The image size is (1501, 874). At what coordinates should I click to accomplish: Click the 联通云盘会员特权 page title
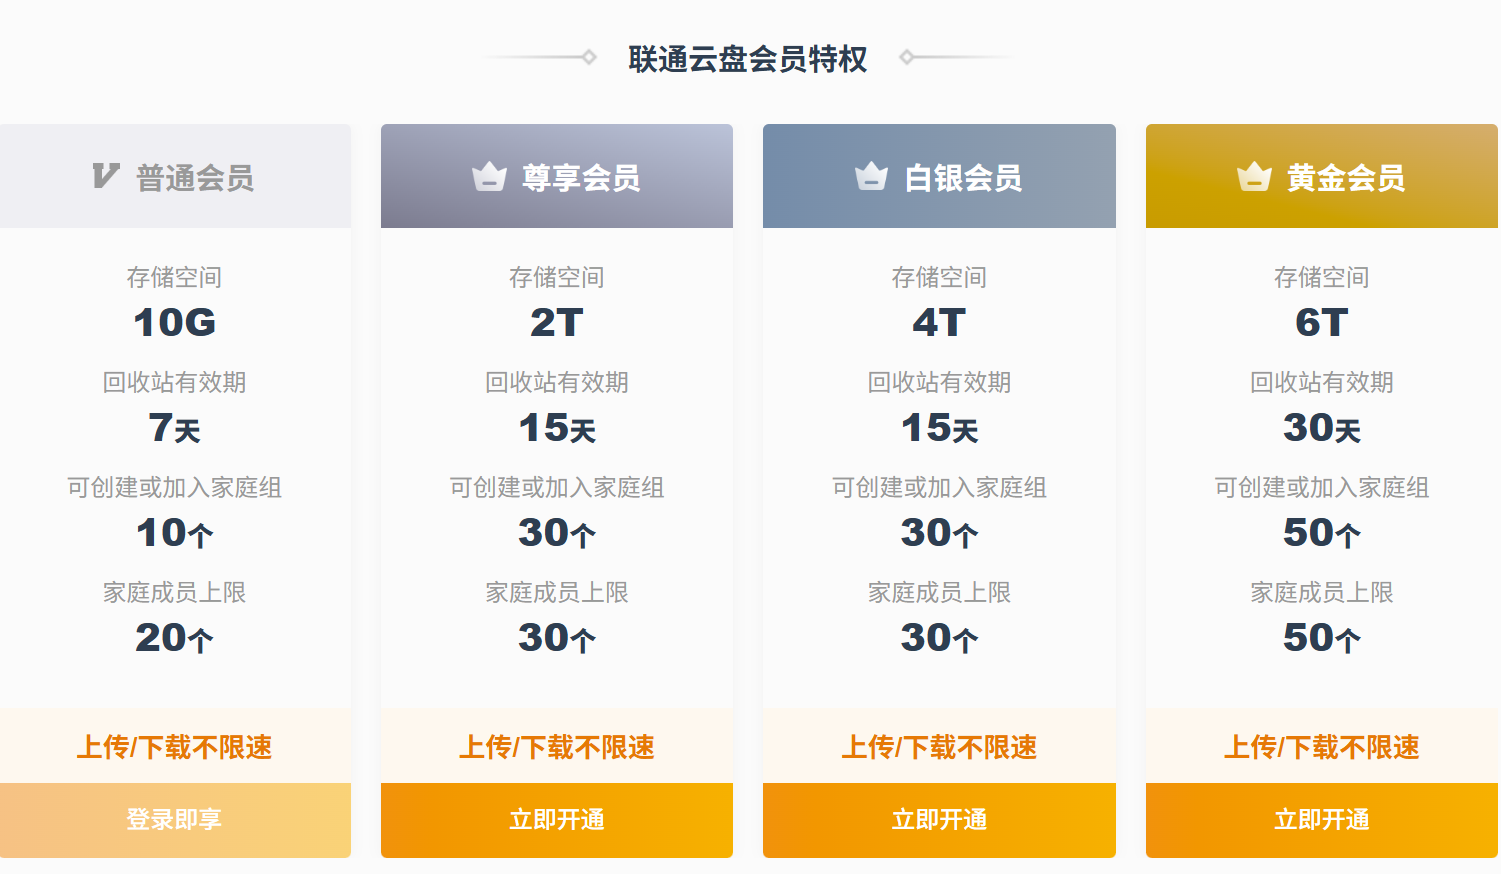[x=749, y=59]
